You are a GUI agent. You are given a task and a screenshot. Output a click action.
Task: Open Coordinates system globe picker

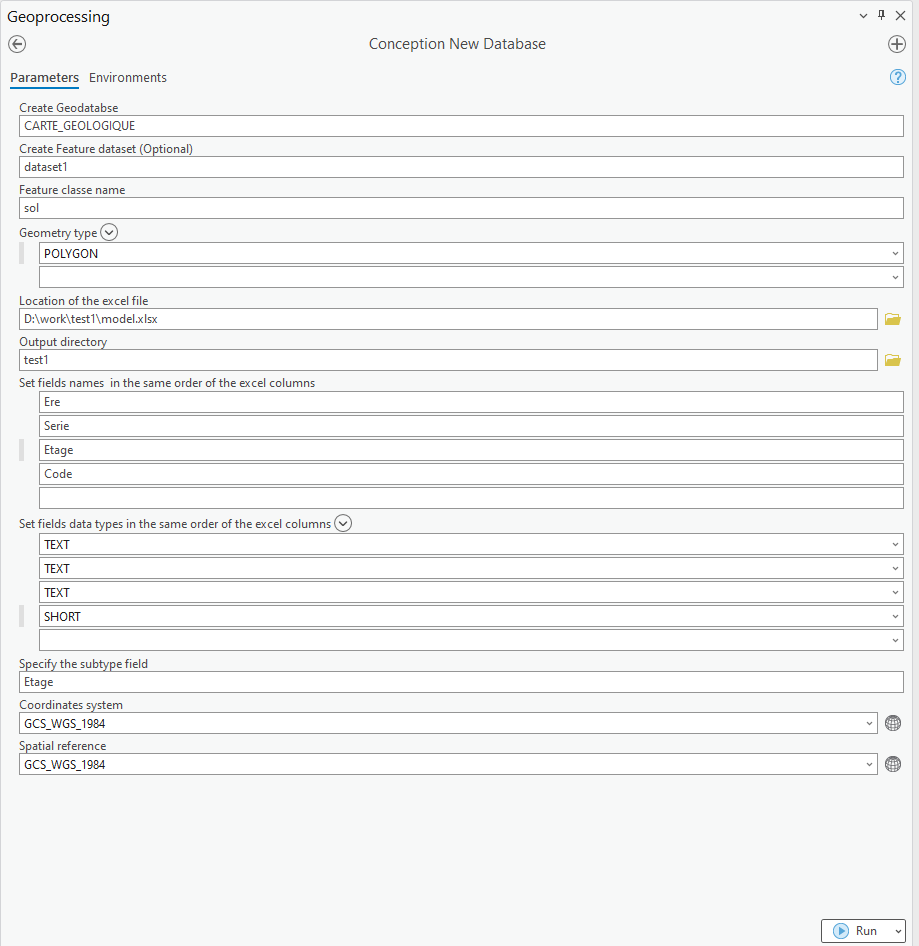892,723
